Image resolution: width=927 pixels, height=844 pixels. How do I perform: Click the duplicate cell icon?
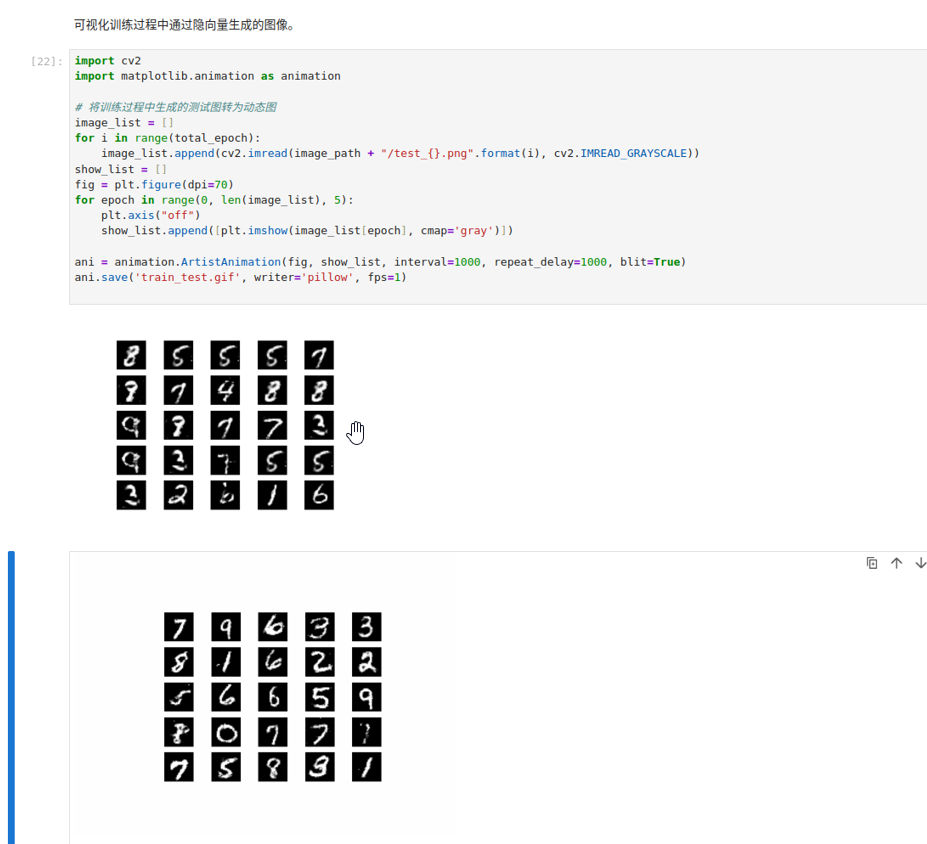[x=872, y=563]
